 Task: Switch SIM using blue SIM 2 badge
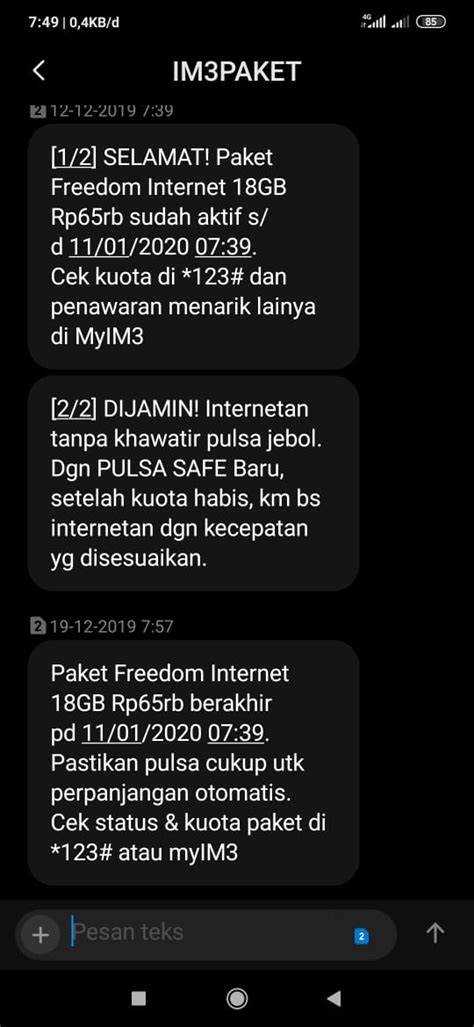point(361,937)
